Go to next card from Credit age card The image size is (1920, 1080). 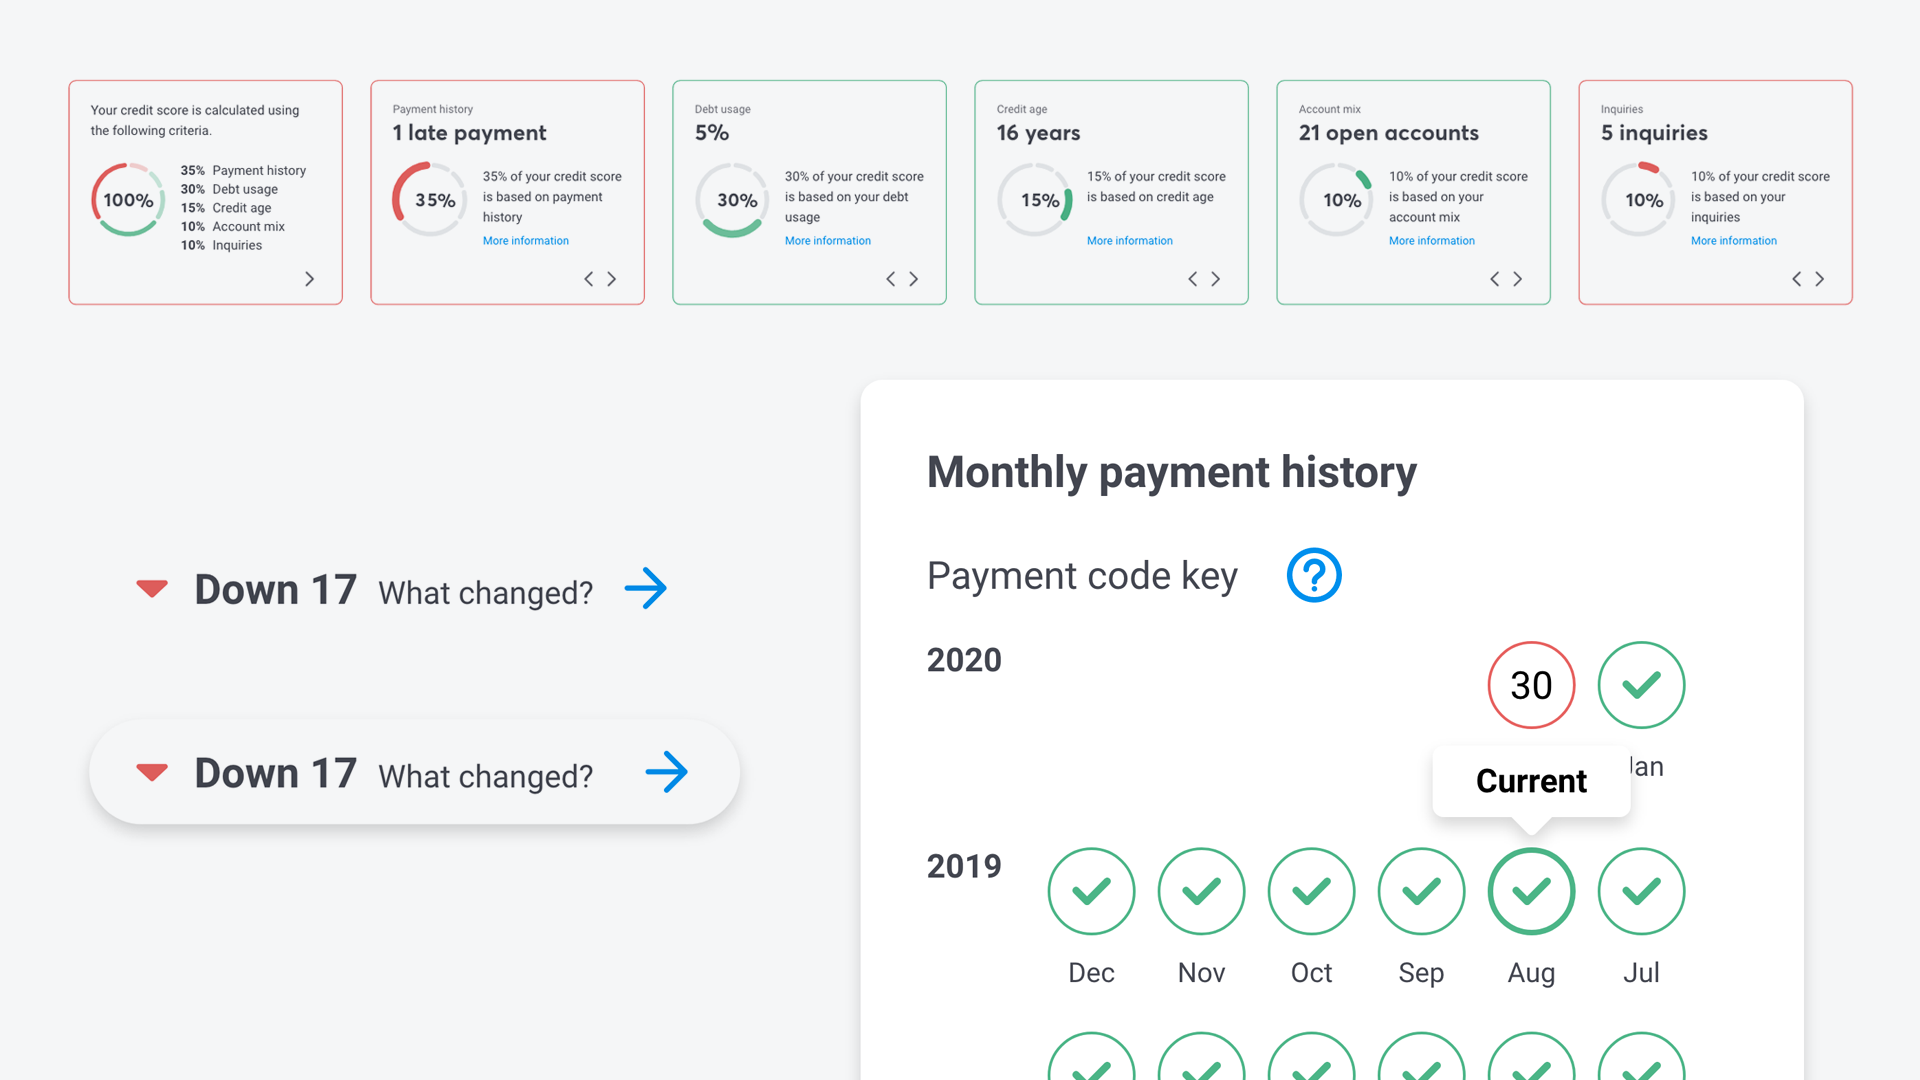click(x=1216, y=279)
